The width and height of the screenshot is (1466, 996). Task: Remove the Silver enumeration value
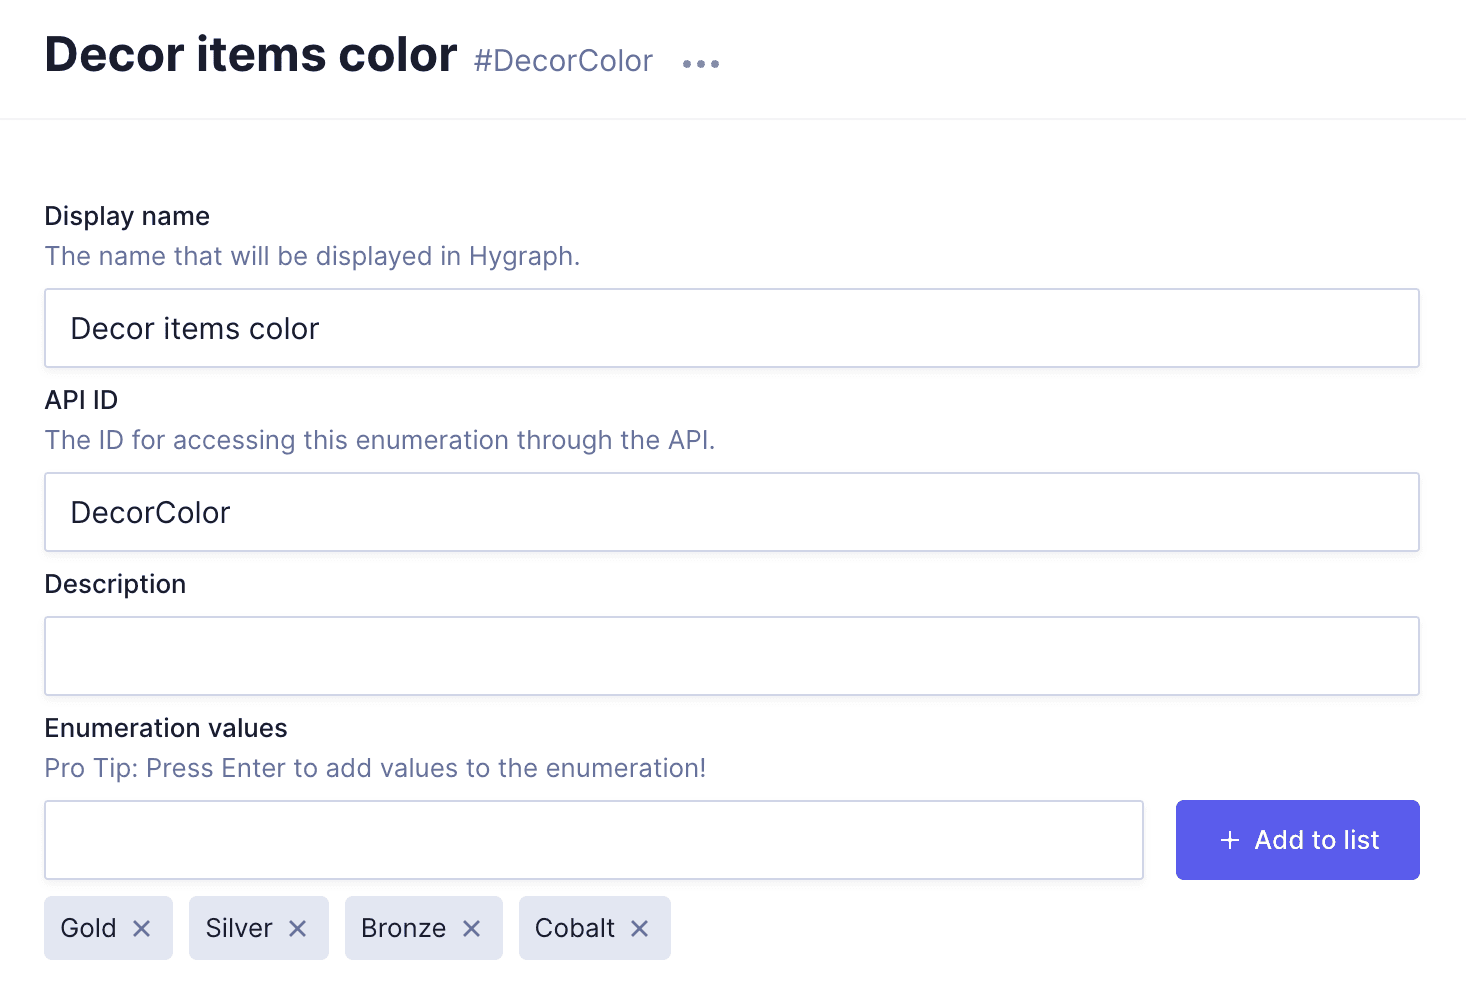pyautogui.click(x=298, y=928)
